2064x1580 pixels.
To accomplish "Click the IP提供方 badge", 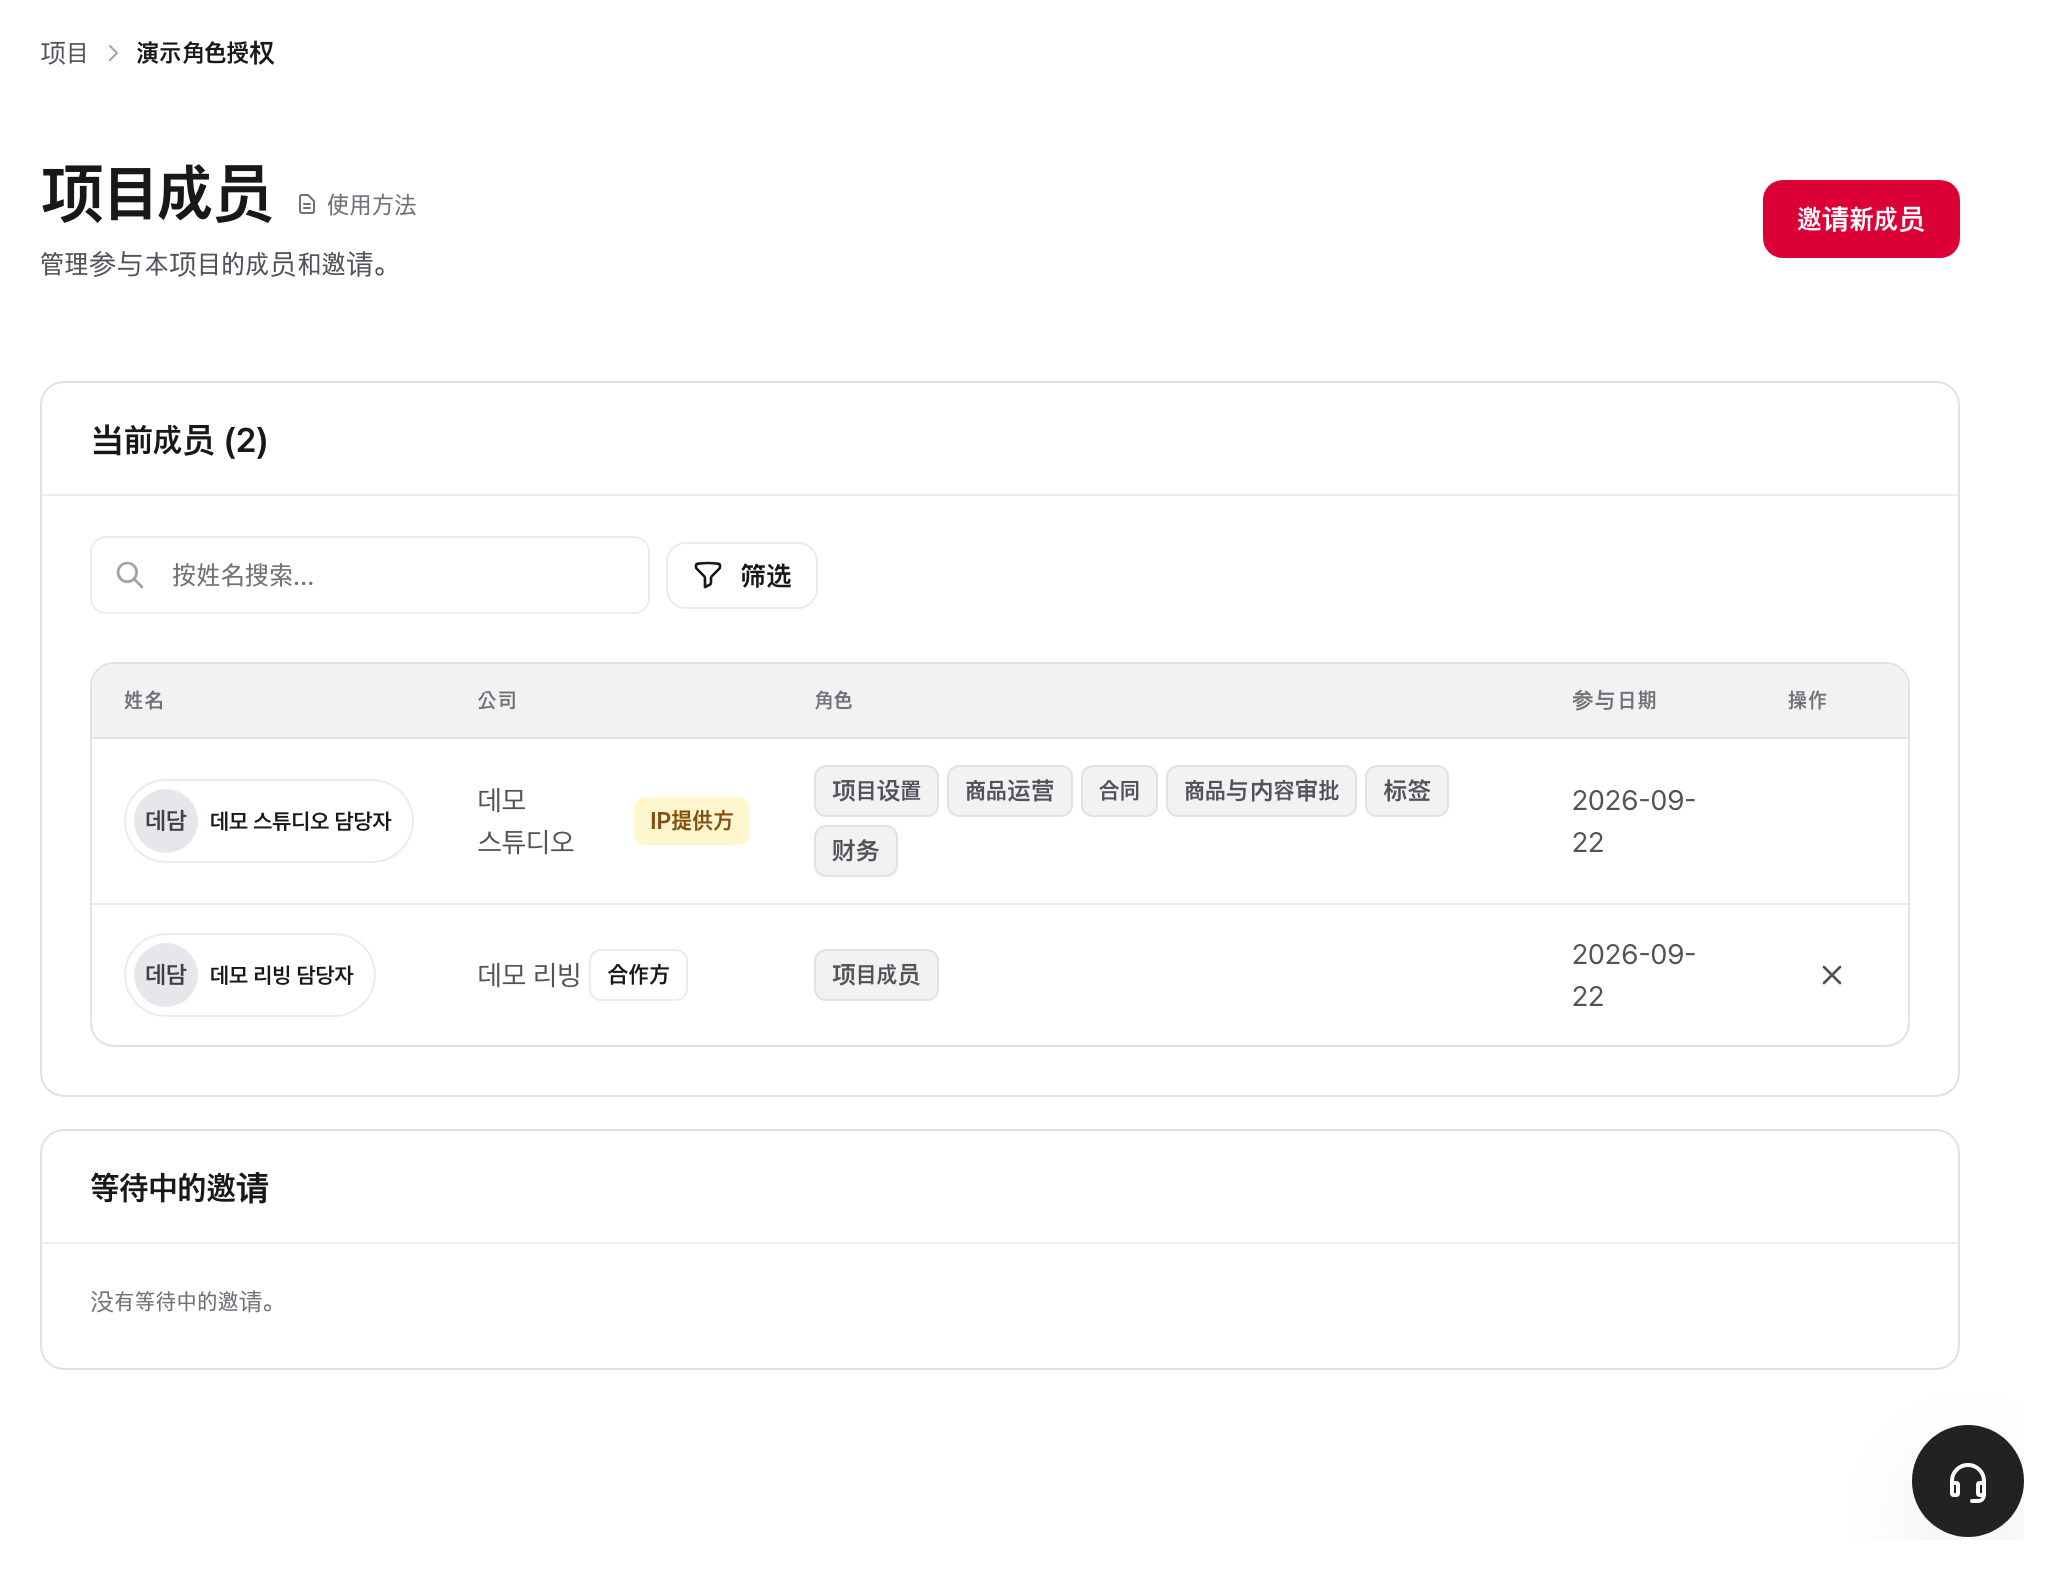I will 691,821.
